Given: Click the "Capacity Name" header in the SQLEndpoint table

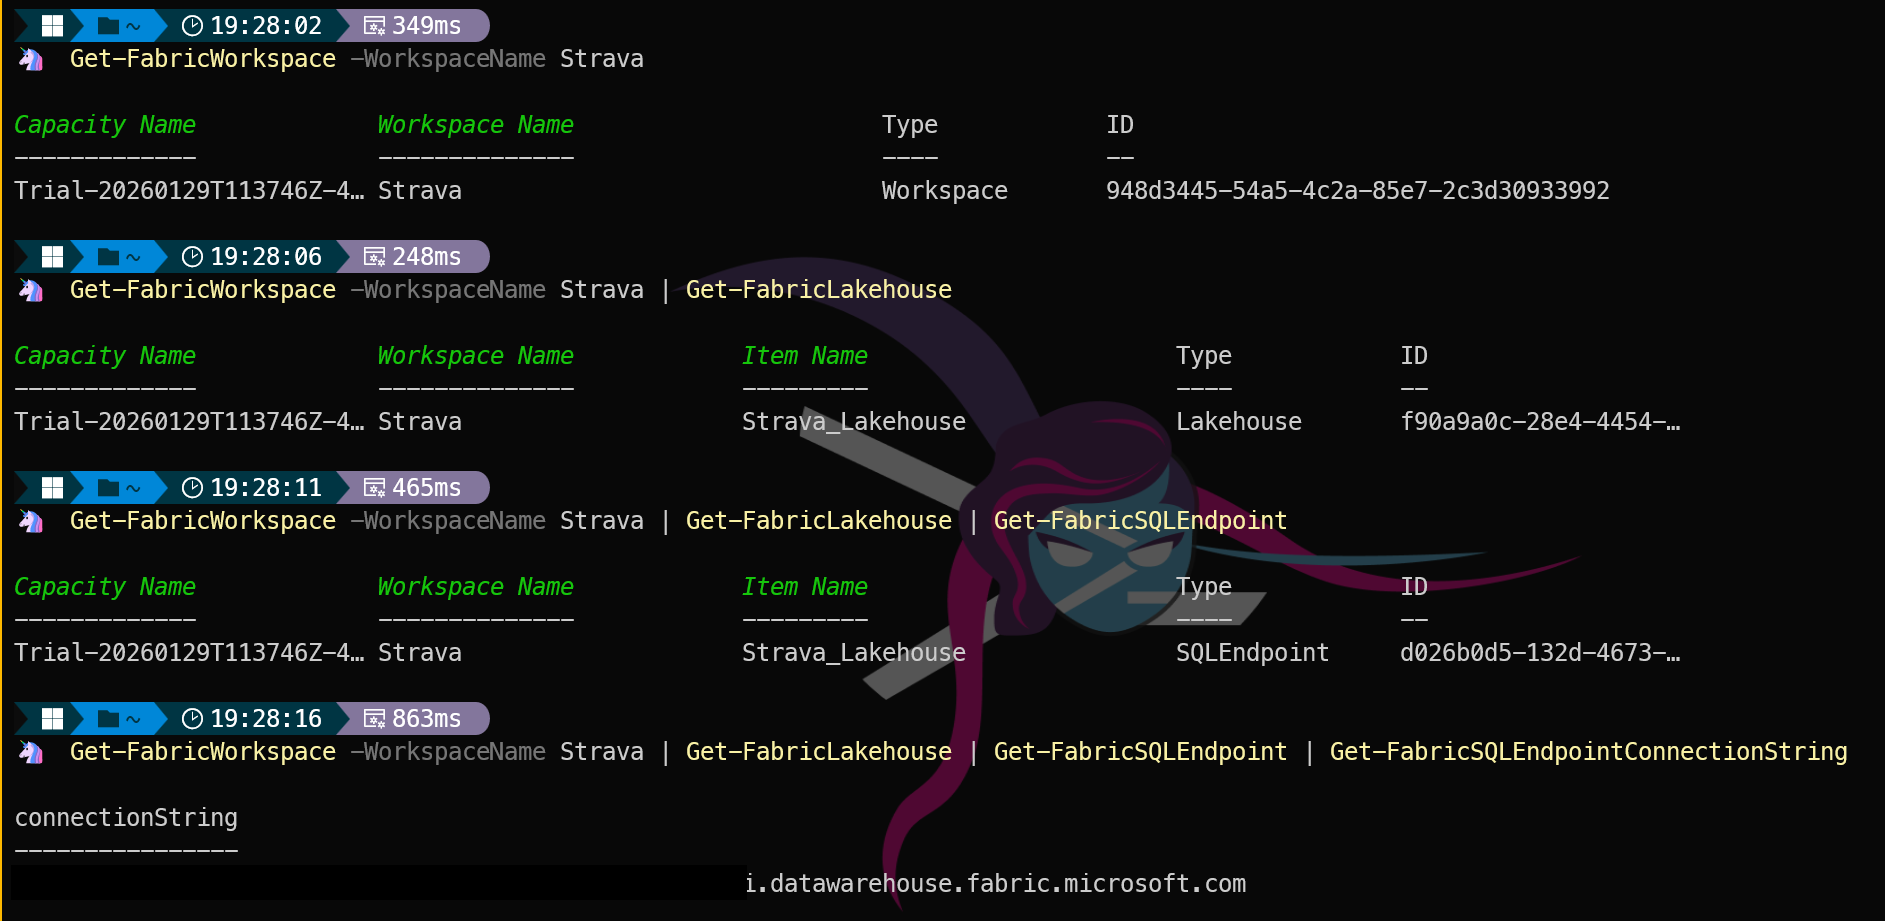Looking at the screenshot, I should click(x=105, y=587).
